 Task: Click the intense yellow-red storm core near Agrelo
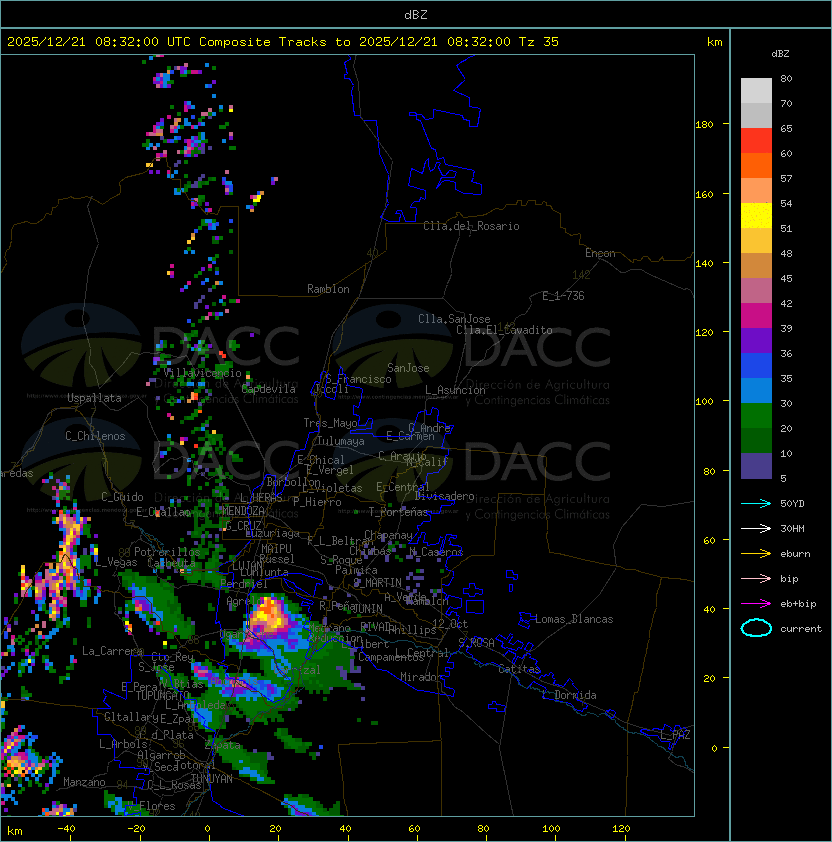(x=269, y=615)
